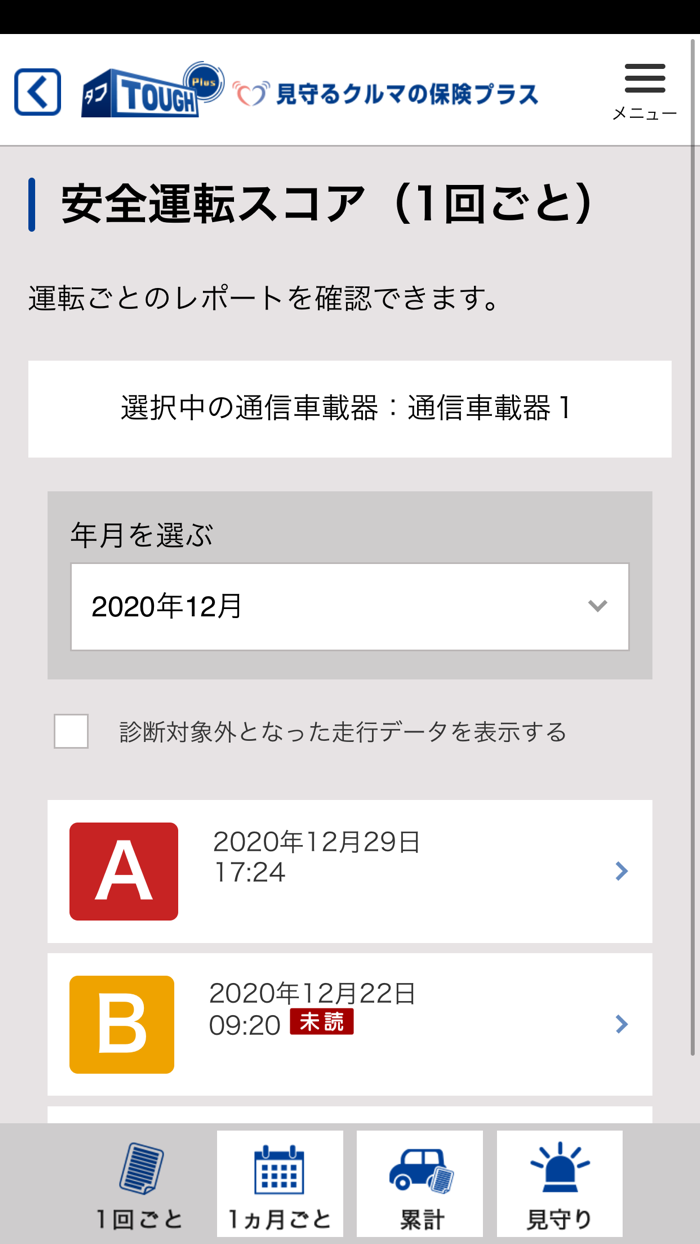Switch to the 1ヵ月ごと tab
The width and height of the screenshot is (700, 1244).
tap(280, 1184)
